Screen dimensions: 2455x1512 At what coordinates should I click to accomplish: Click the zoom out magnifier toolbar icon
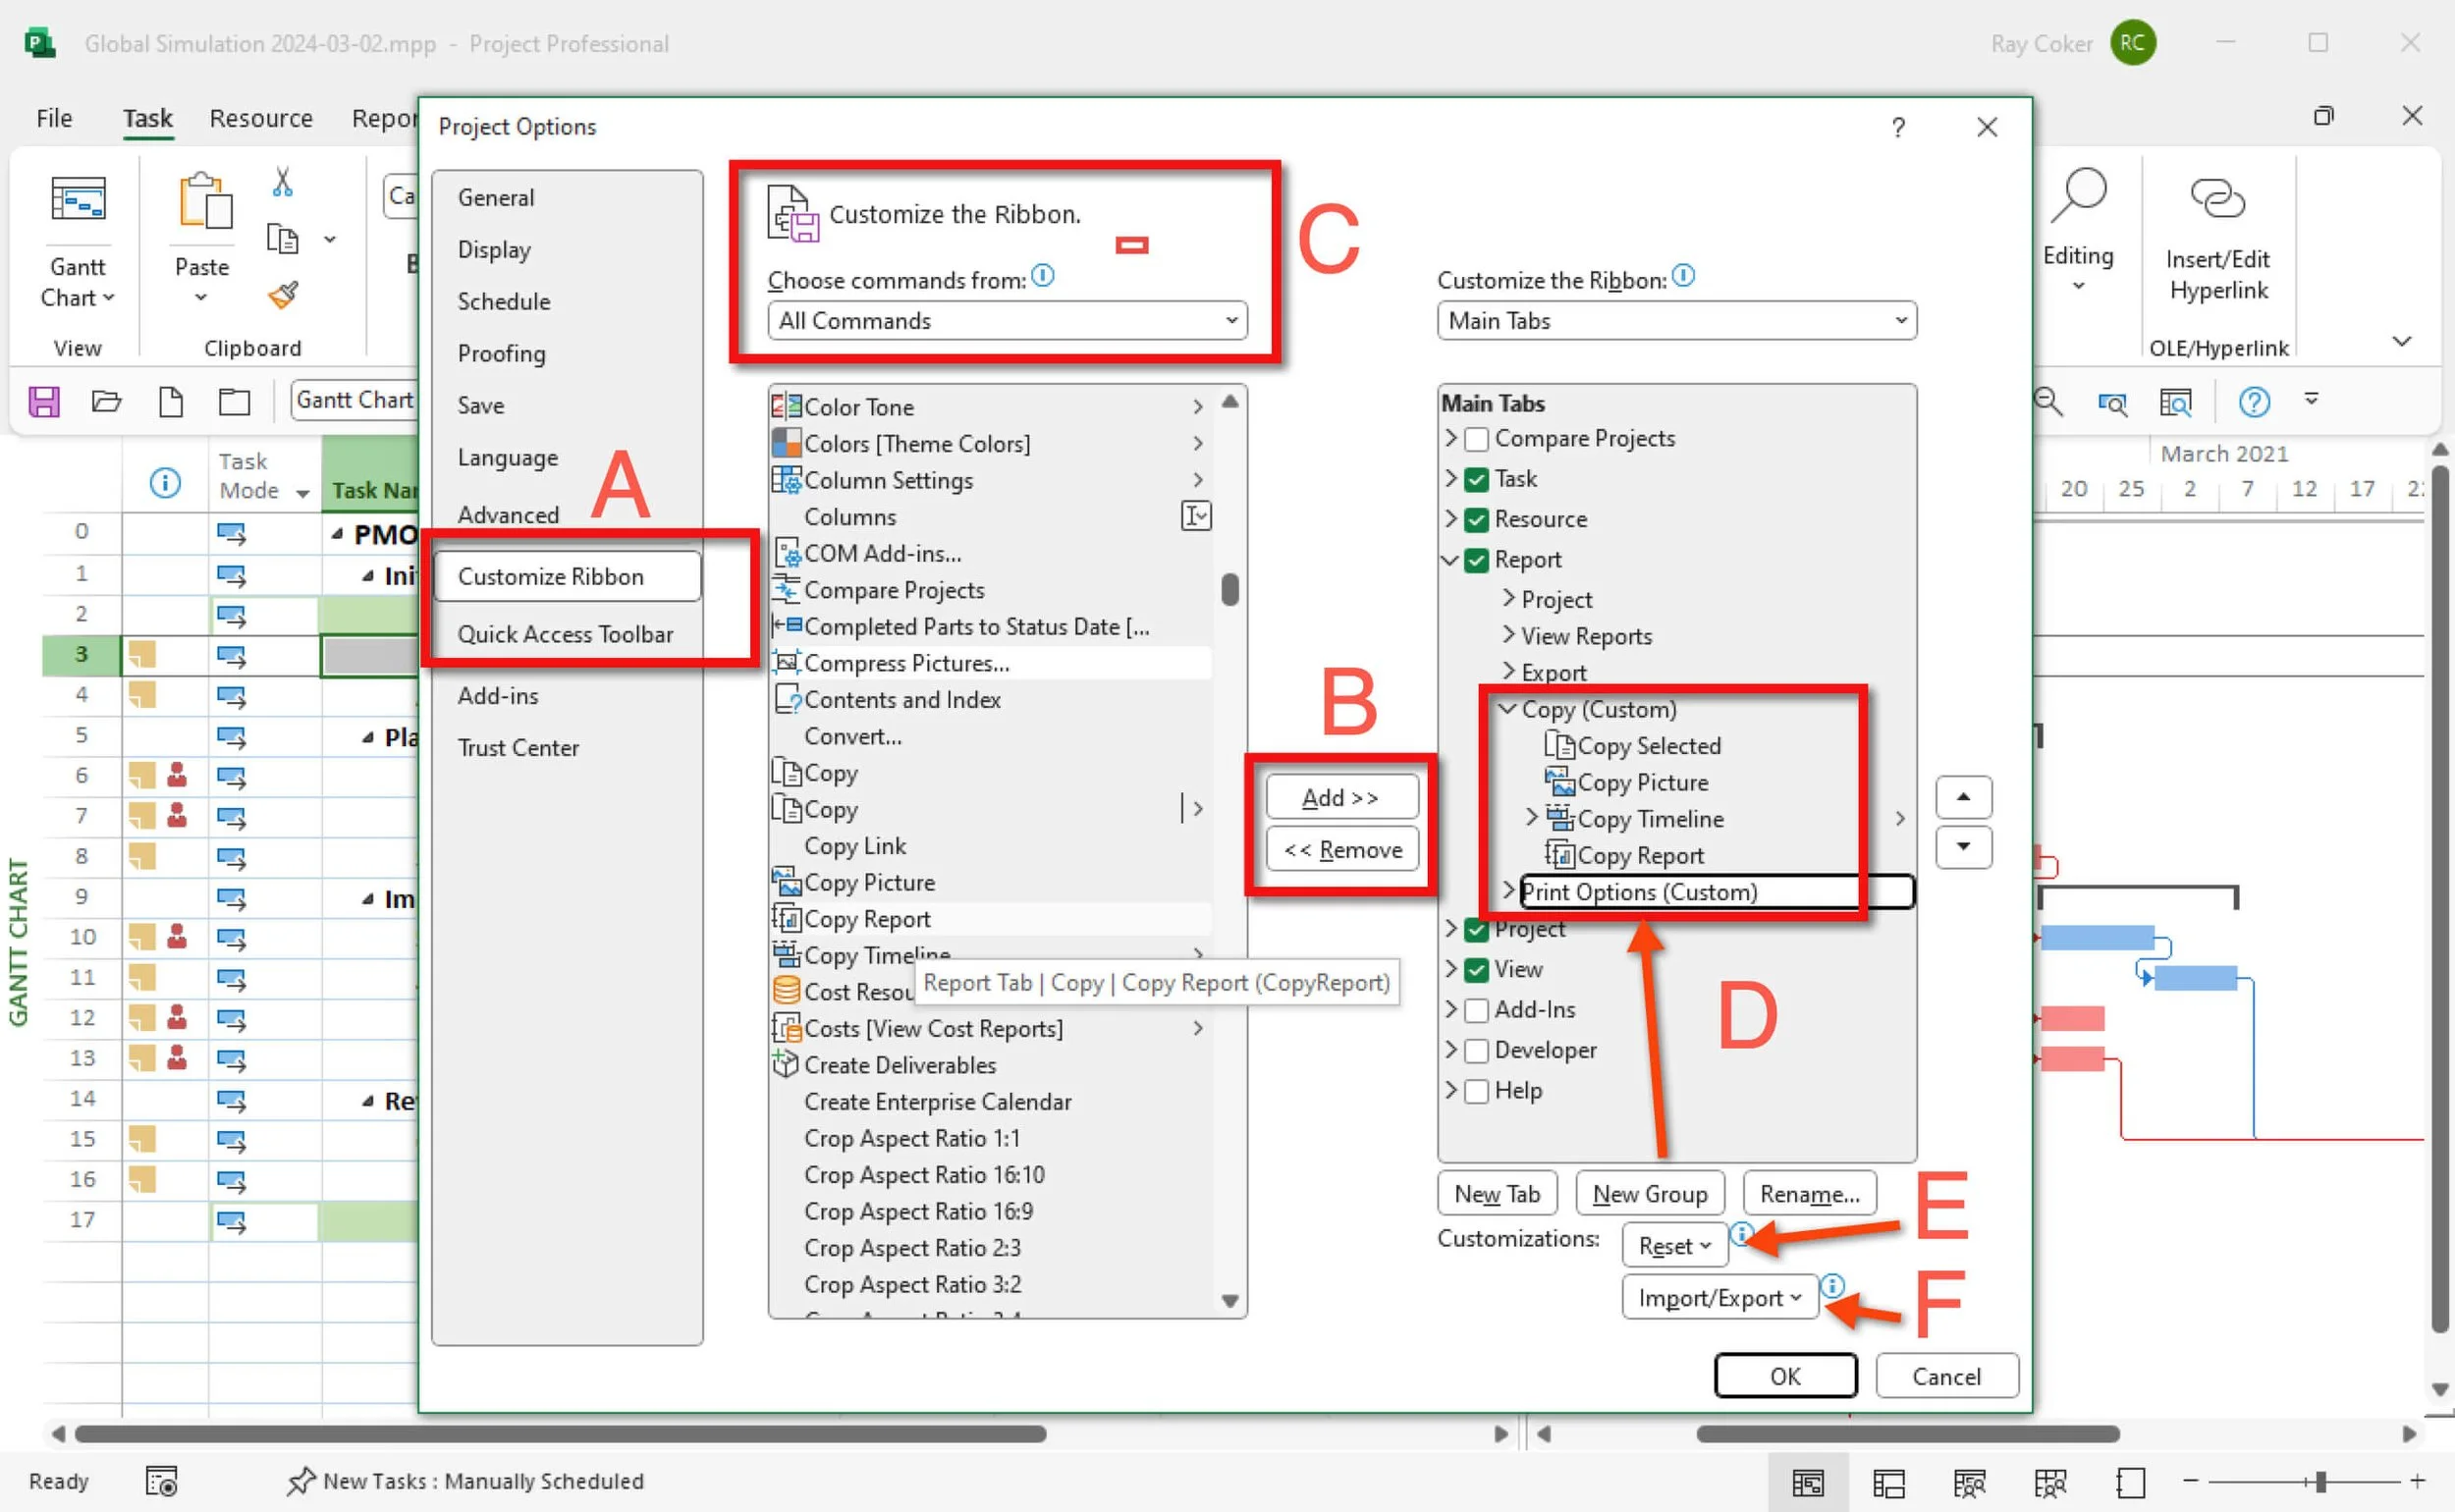(2048, 402)
